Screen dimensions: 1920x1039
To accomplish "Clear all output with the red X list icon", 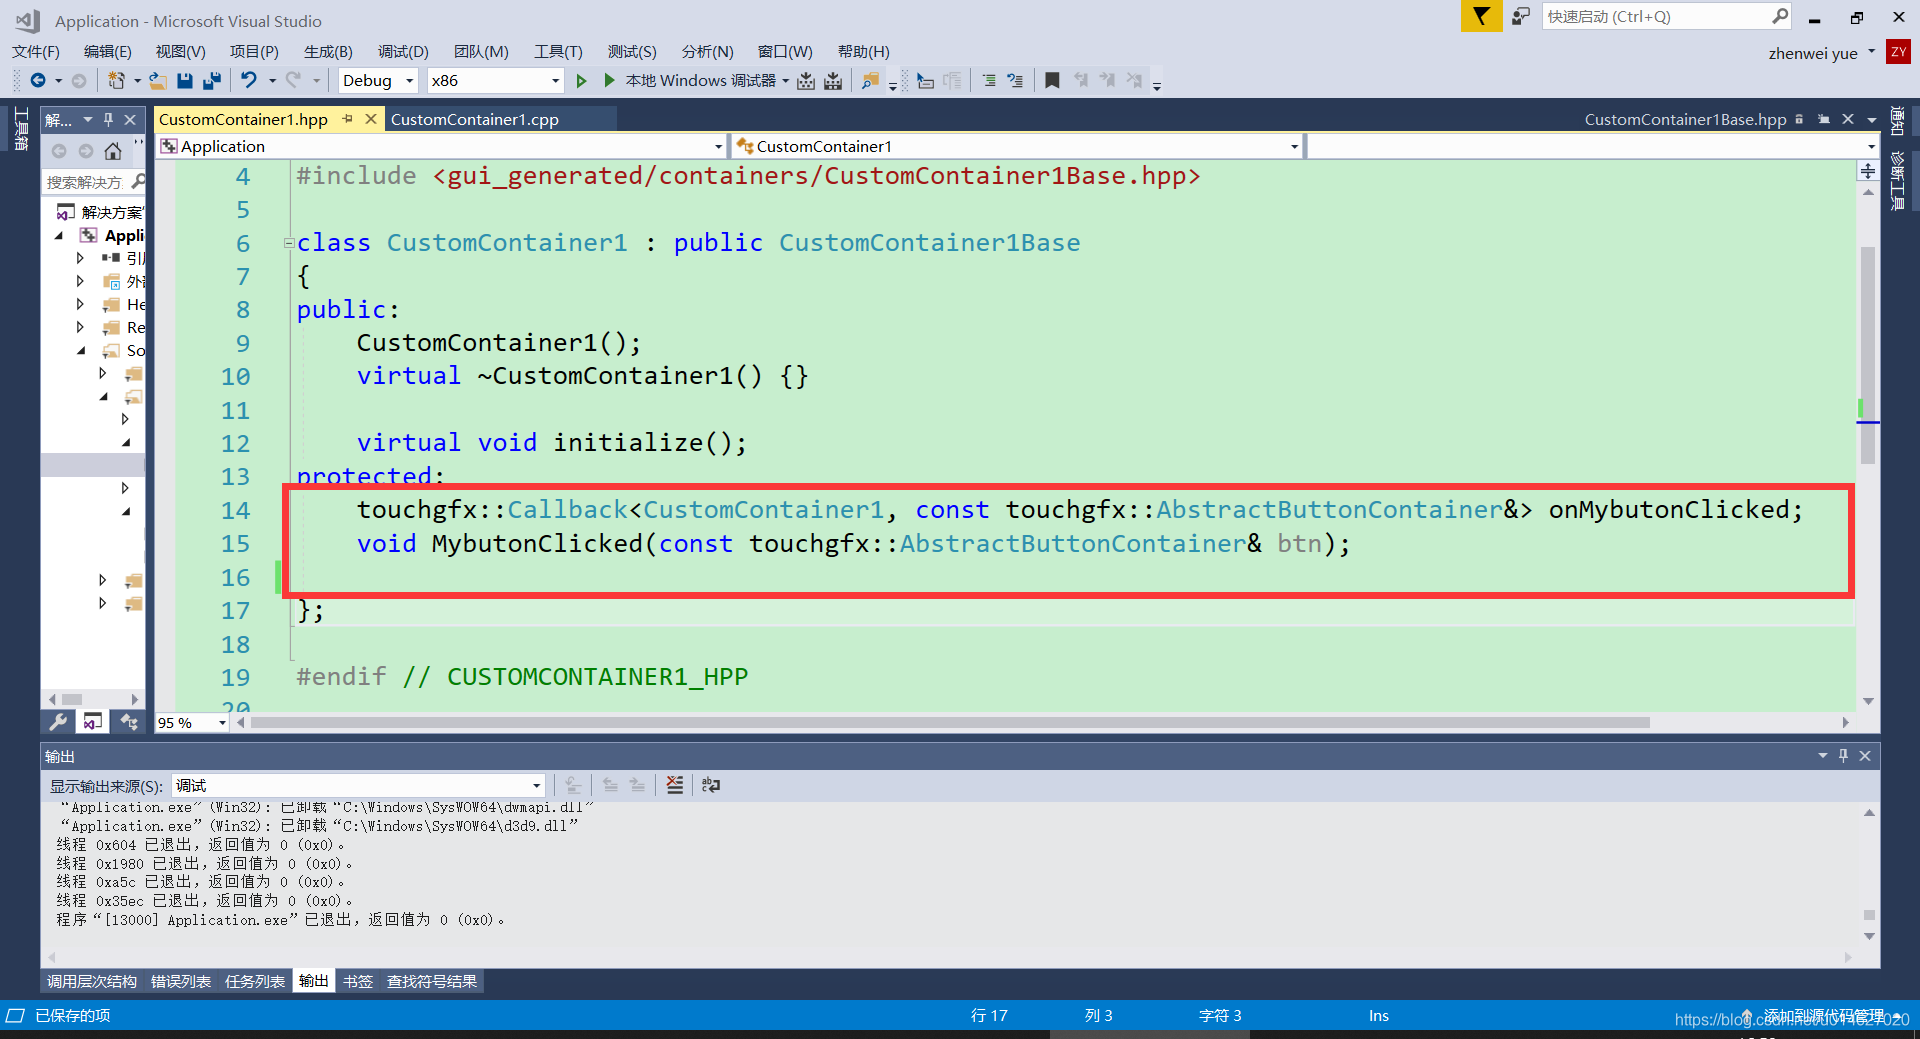I will click(x=675, y=785).
